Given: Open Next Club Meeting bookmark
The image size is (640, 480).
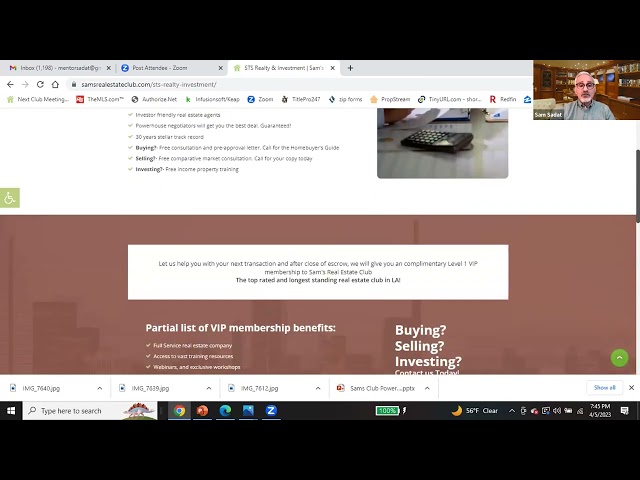Looking at the screenshot, I should click(38, 99).
